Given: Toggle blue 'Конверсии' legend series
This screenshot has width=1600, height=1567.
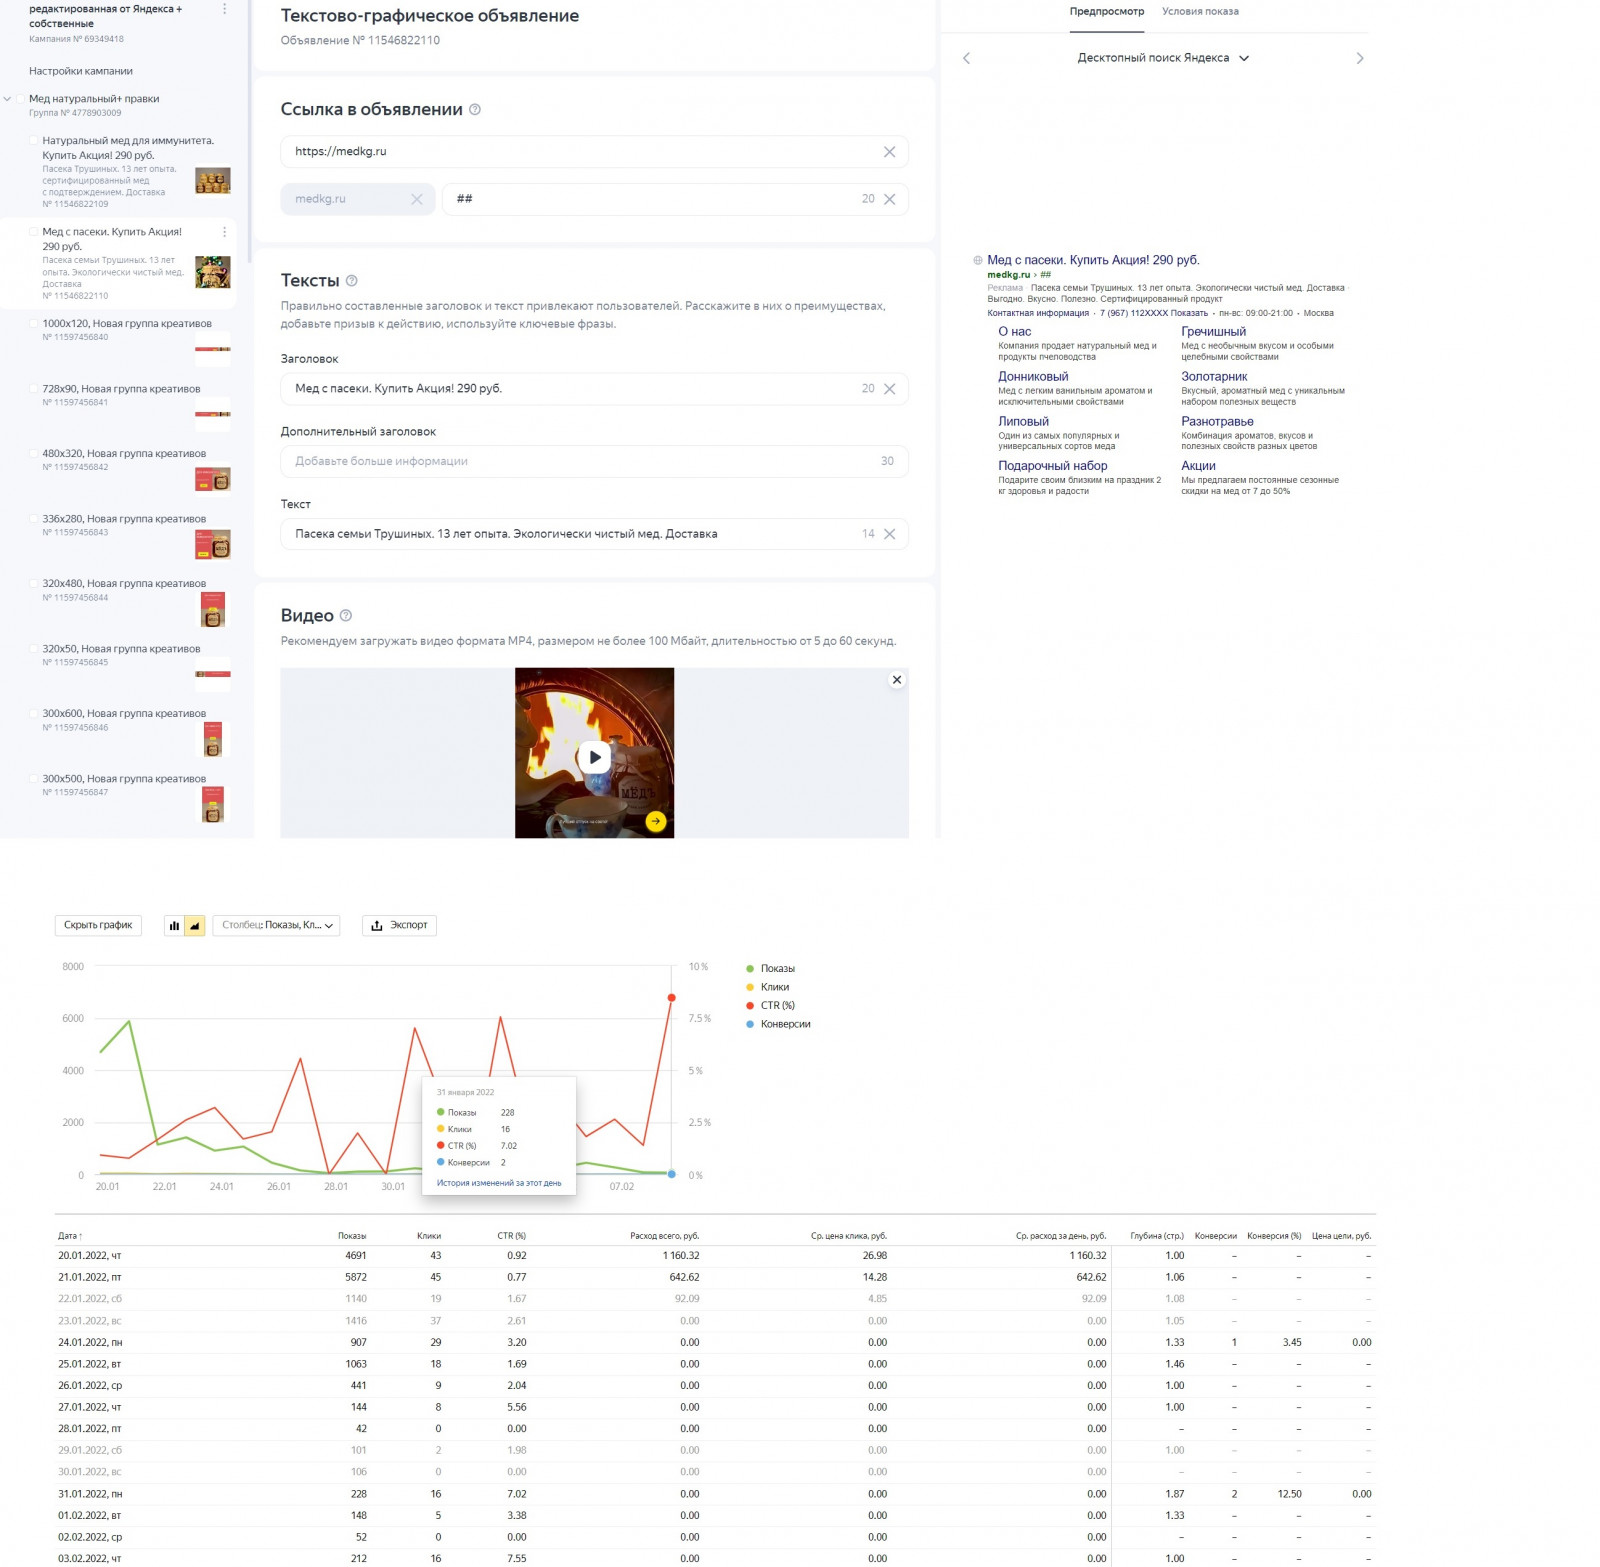Looking at the screenshot, I should point(778,1025).
